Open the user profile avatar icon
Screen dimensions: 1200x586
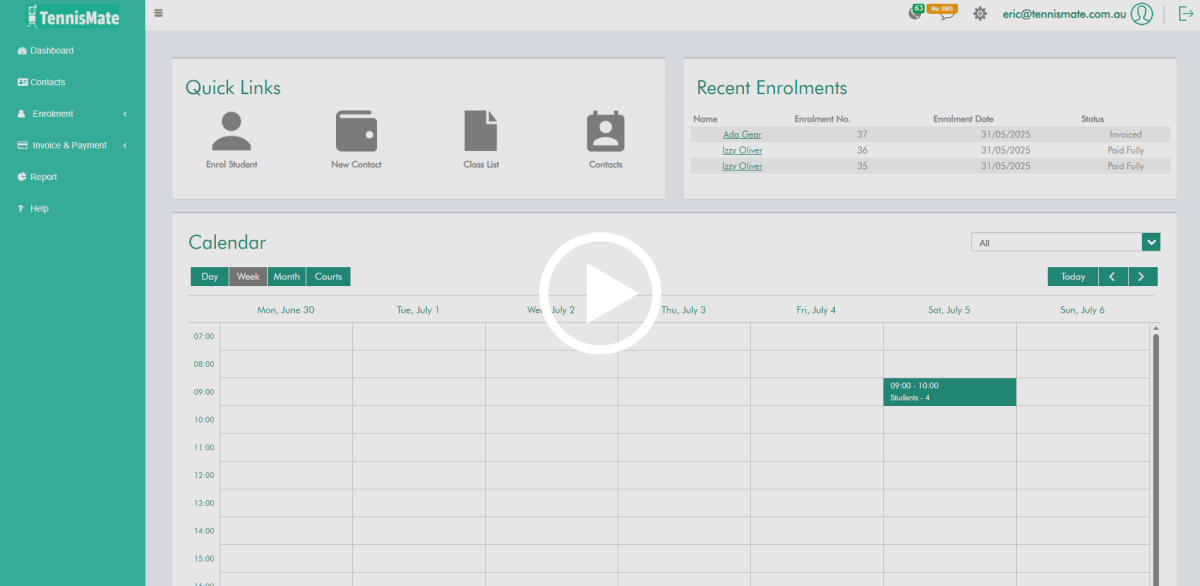tap(1142, 13)
